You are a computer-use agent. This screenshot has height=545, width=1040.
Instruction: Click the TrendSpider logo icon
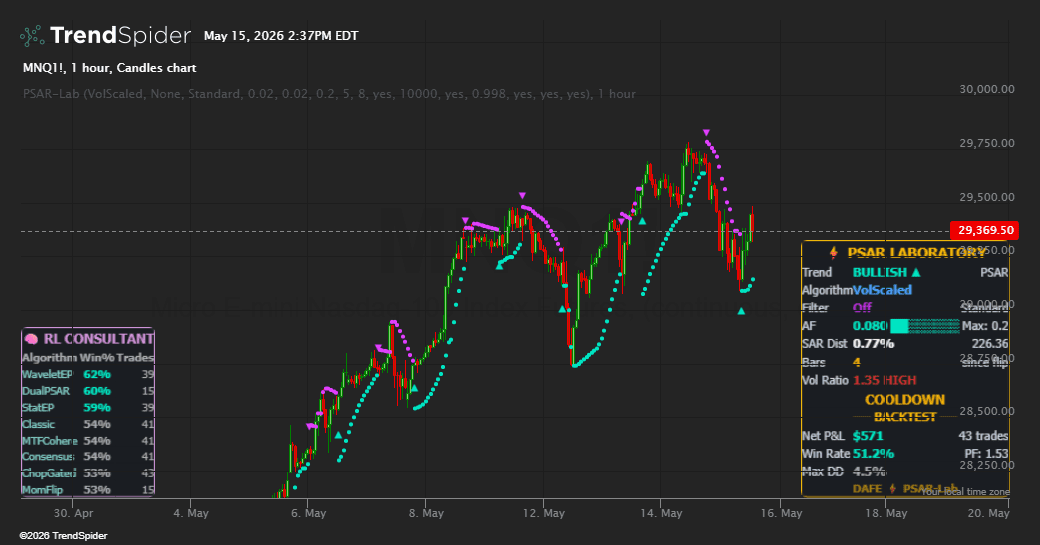tap(32, 36)
